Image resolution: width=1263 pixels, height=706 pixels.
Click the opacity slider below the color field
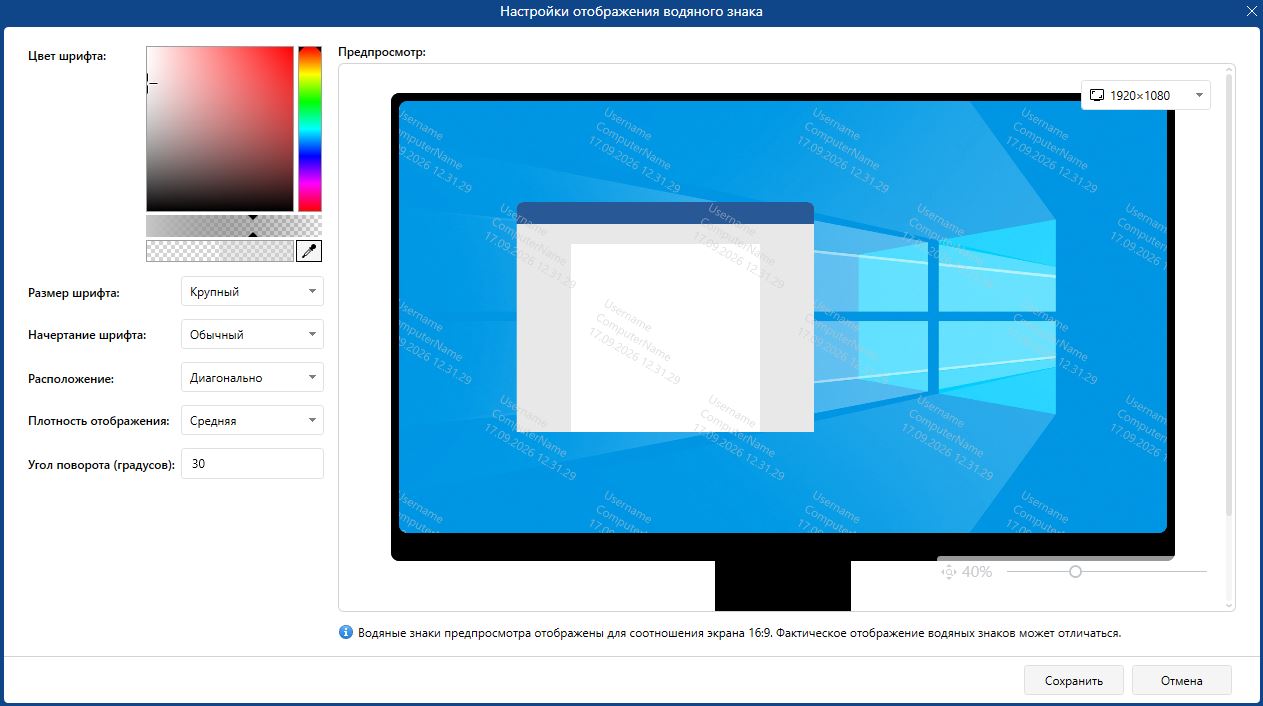click(234, 226)
